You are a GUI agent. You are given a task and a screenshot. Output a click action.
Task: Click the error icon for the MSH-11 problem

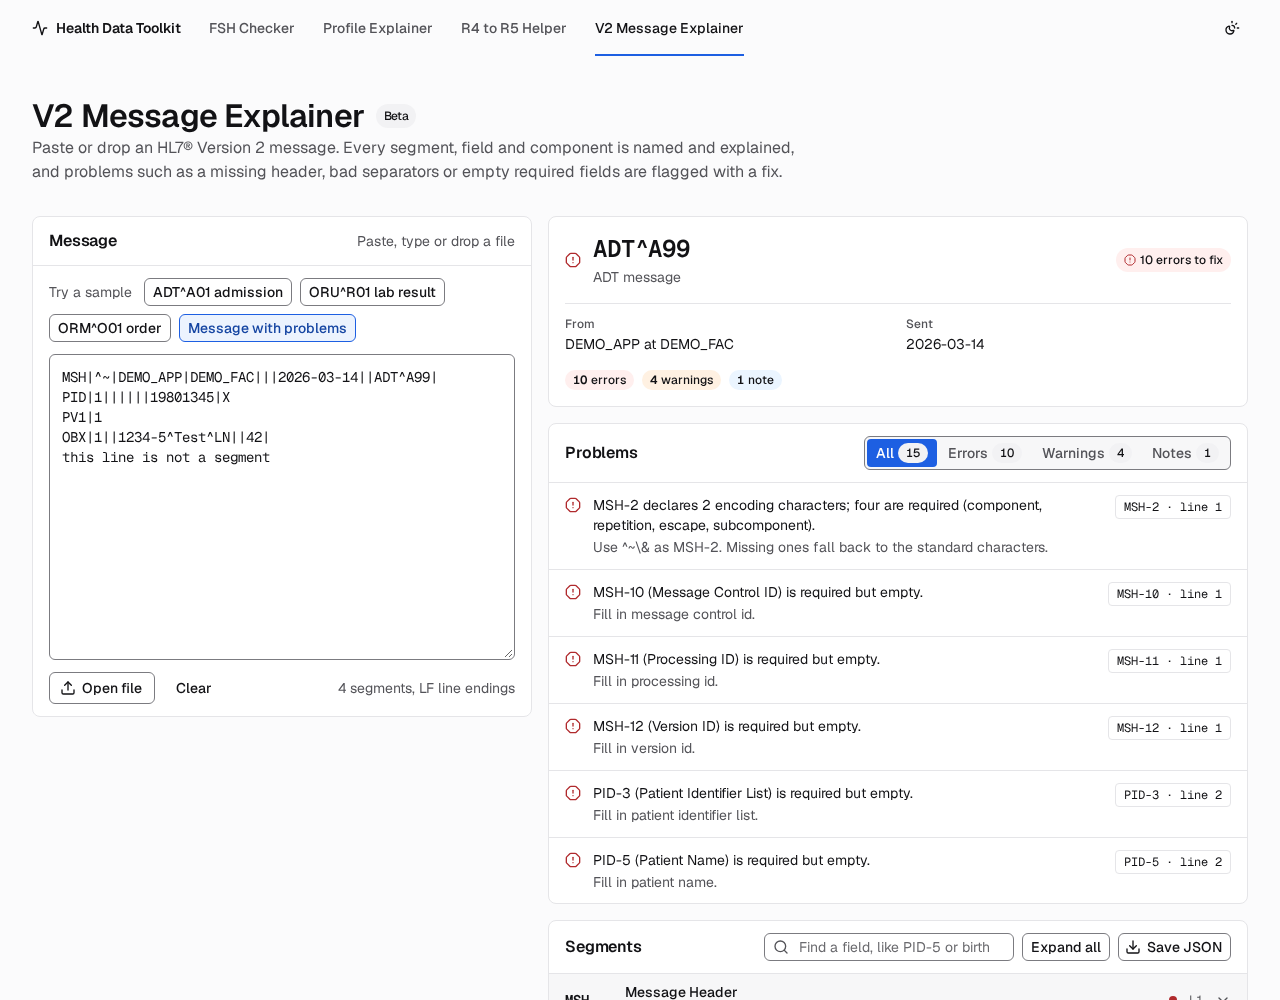tap(573, 659)
